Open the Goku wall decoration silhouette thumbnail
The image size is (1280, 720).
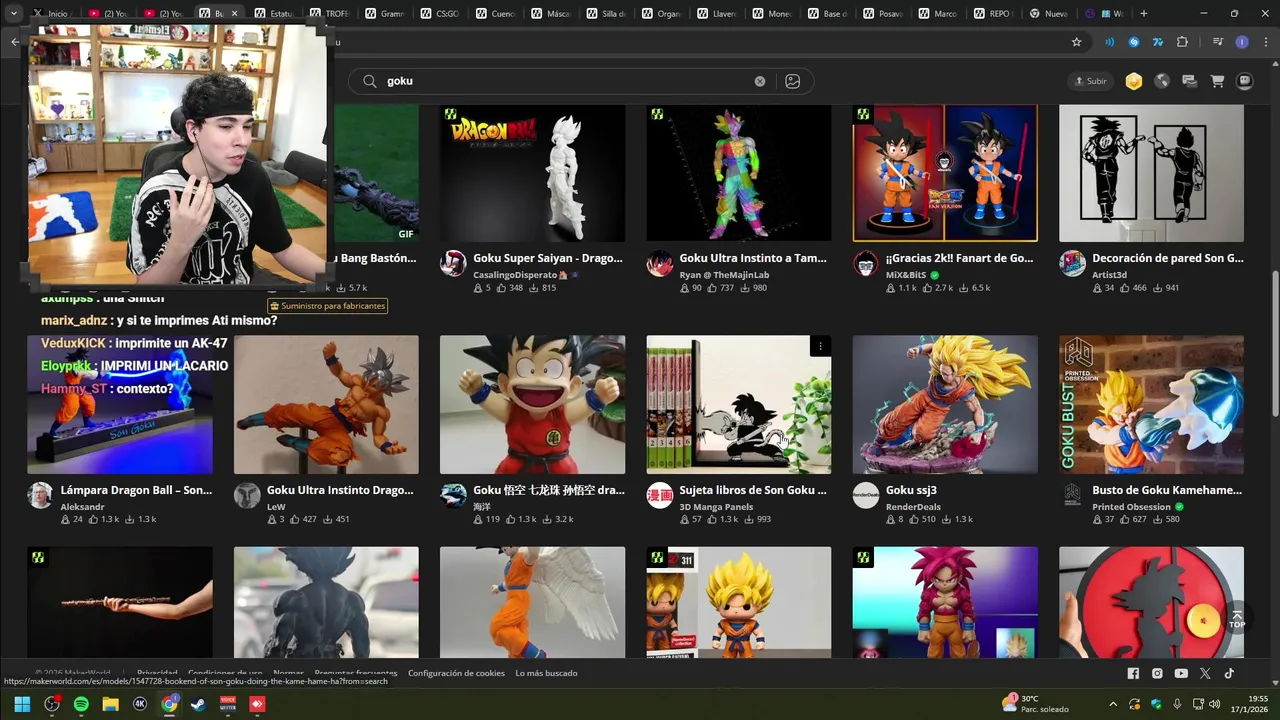pos(1152,173)
